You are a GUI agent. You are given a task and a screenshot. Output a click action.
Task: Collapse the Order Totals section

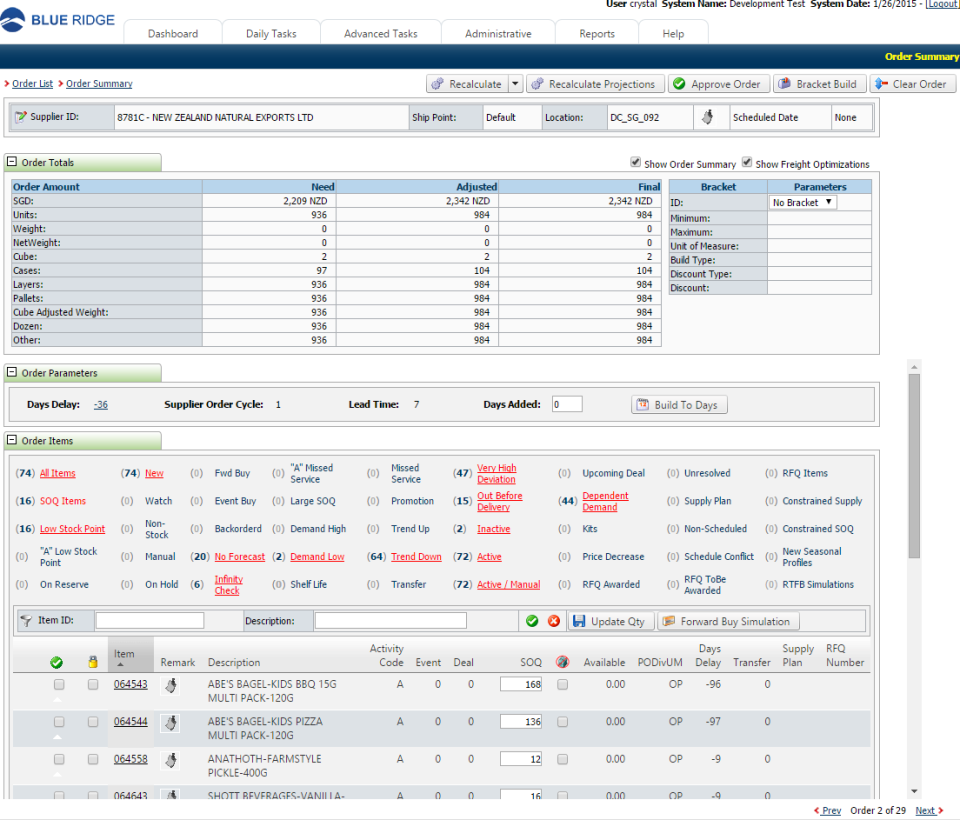click(13, 161)
